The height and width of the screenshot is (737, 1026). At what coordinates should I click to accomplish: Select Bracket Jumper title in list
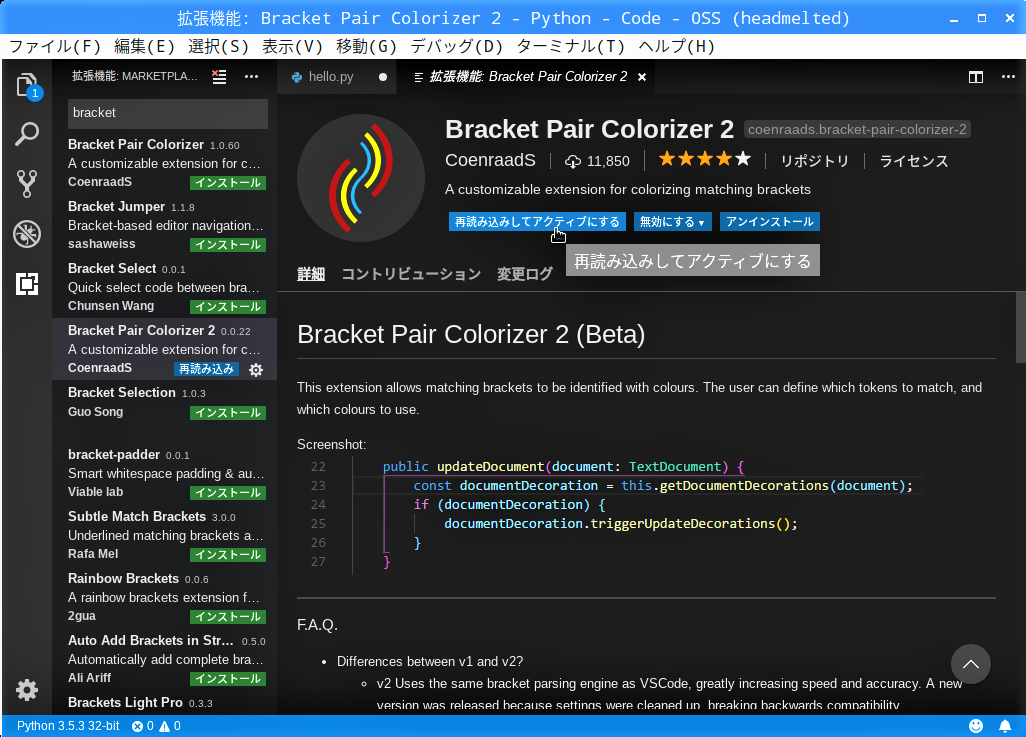[116, 207]
